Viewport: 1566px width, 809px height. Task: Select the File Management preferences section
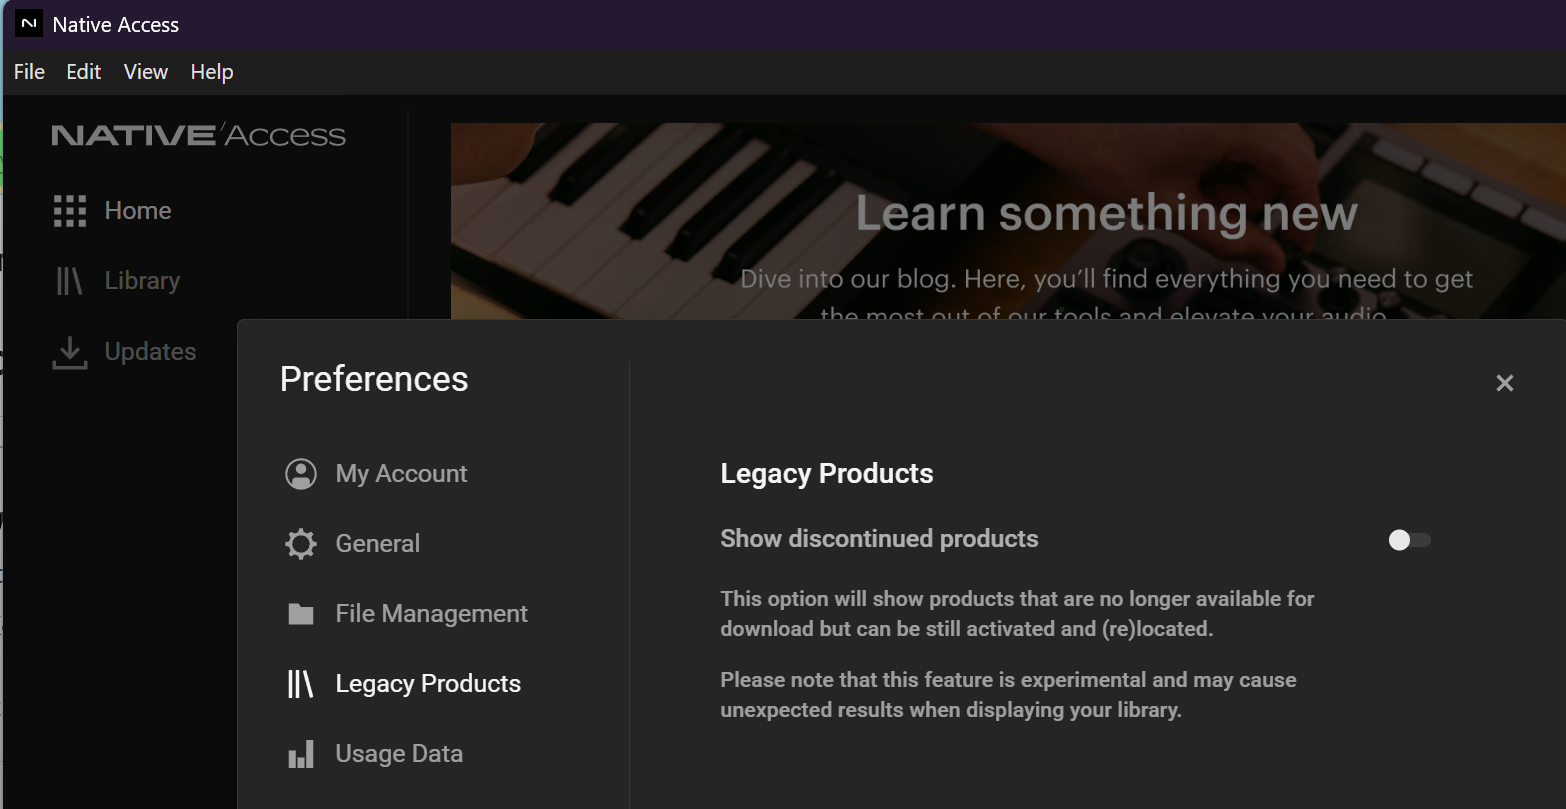pos(431,614)
